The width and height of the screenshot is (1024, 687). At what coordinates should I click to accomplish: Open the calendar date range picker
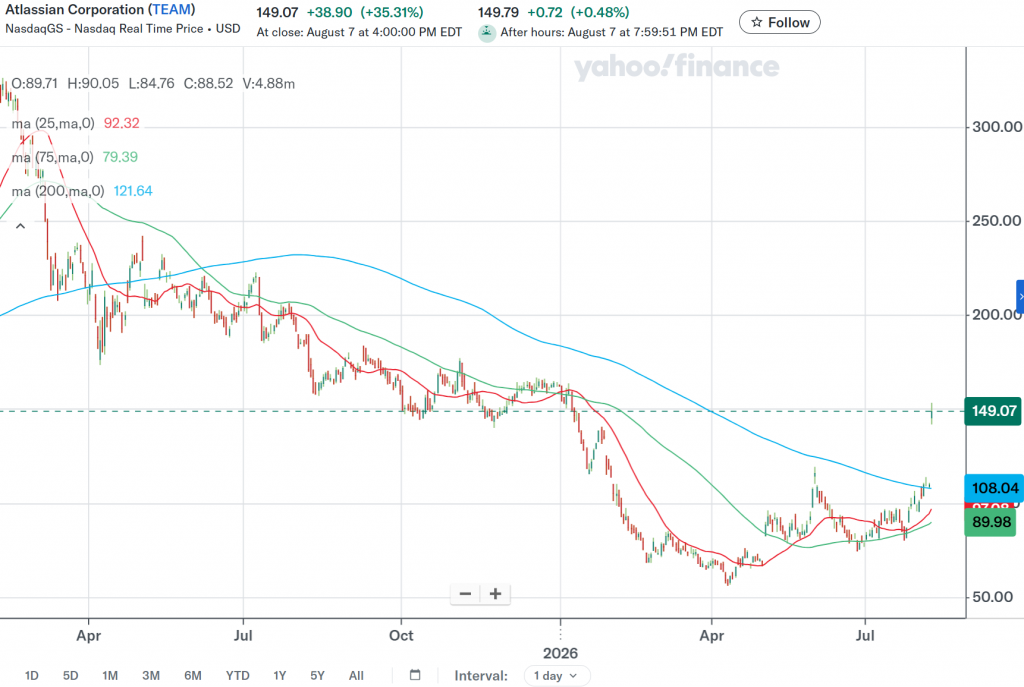[x=415, y=675]
